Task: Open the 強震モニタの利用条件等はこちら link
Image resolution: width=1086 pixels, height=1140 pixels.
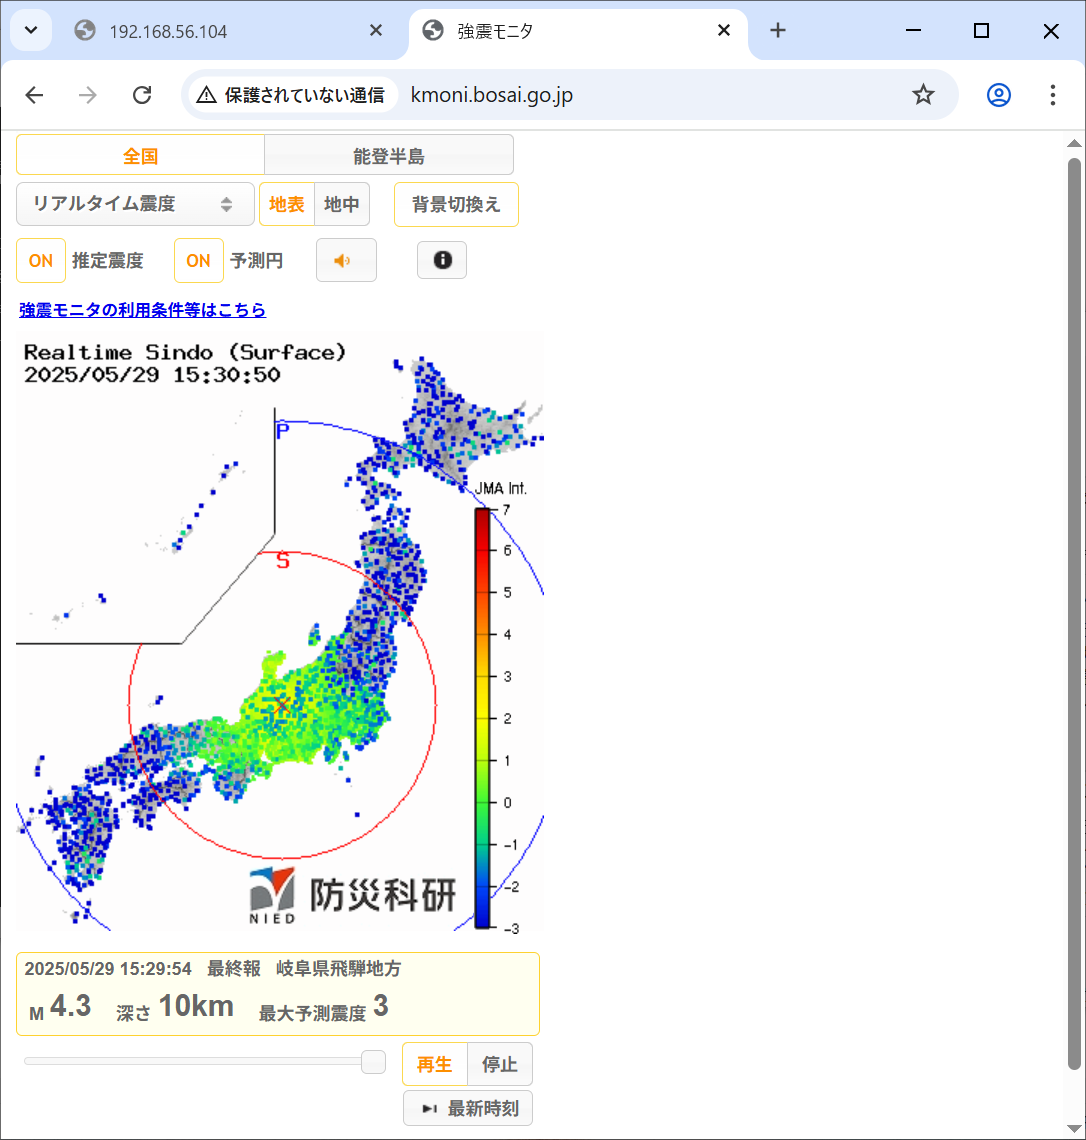Action: 143,310
